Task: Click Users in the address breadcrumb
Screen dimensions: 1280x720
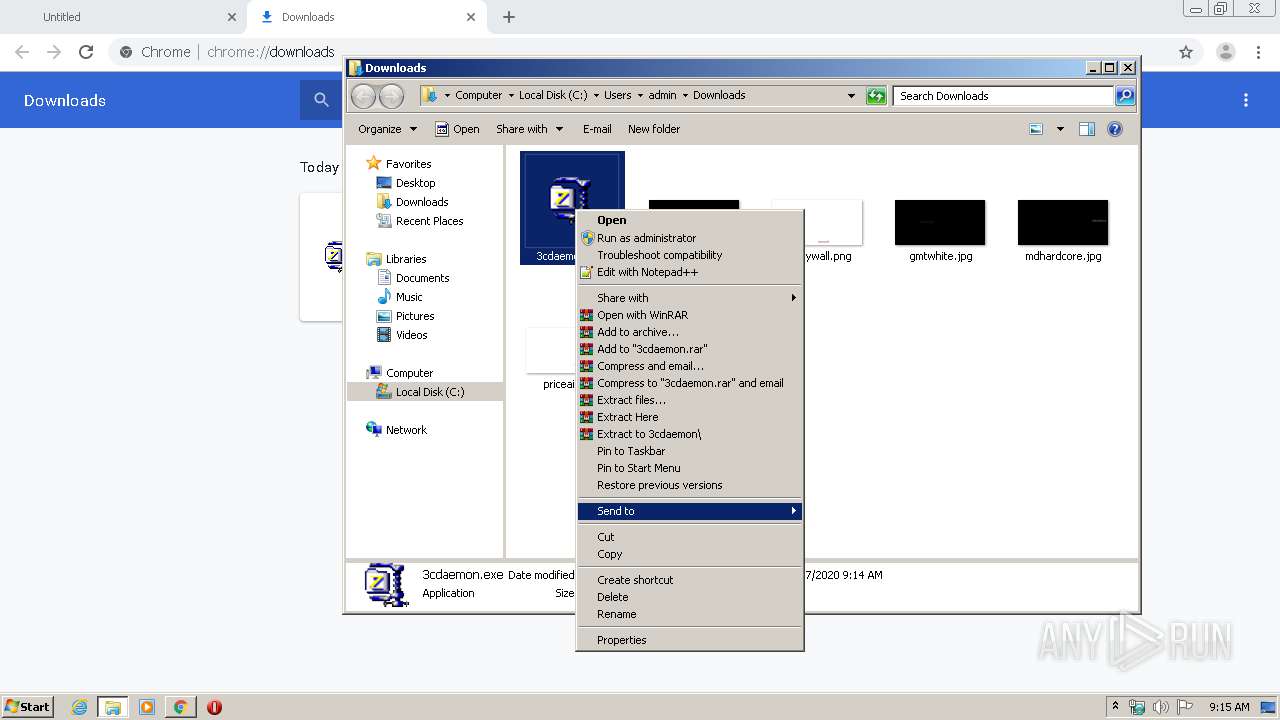Action: coord(617,96)
